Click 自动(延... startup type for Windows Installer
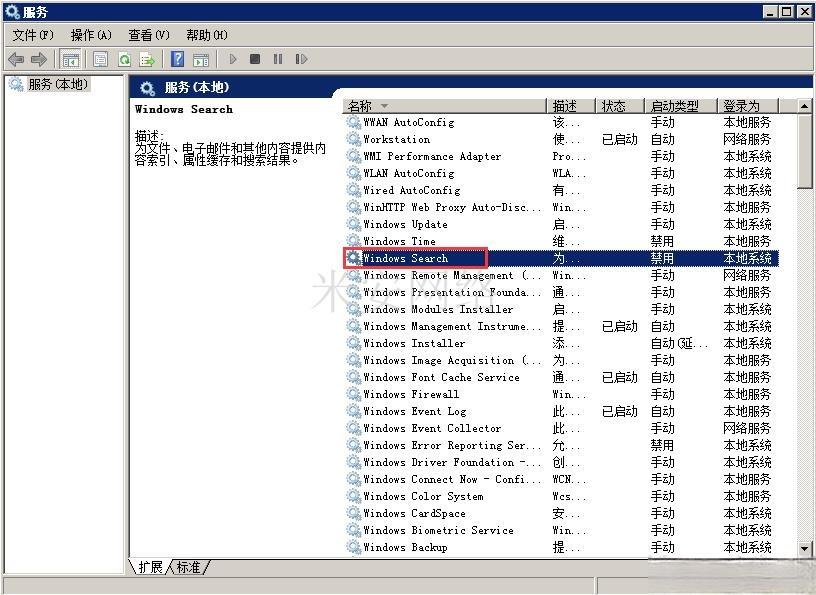 pos(679,344)
